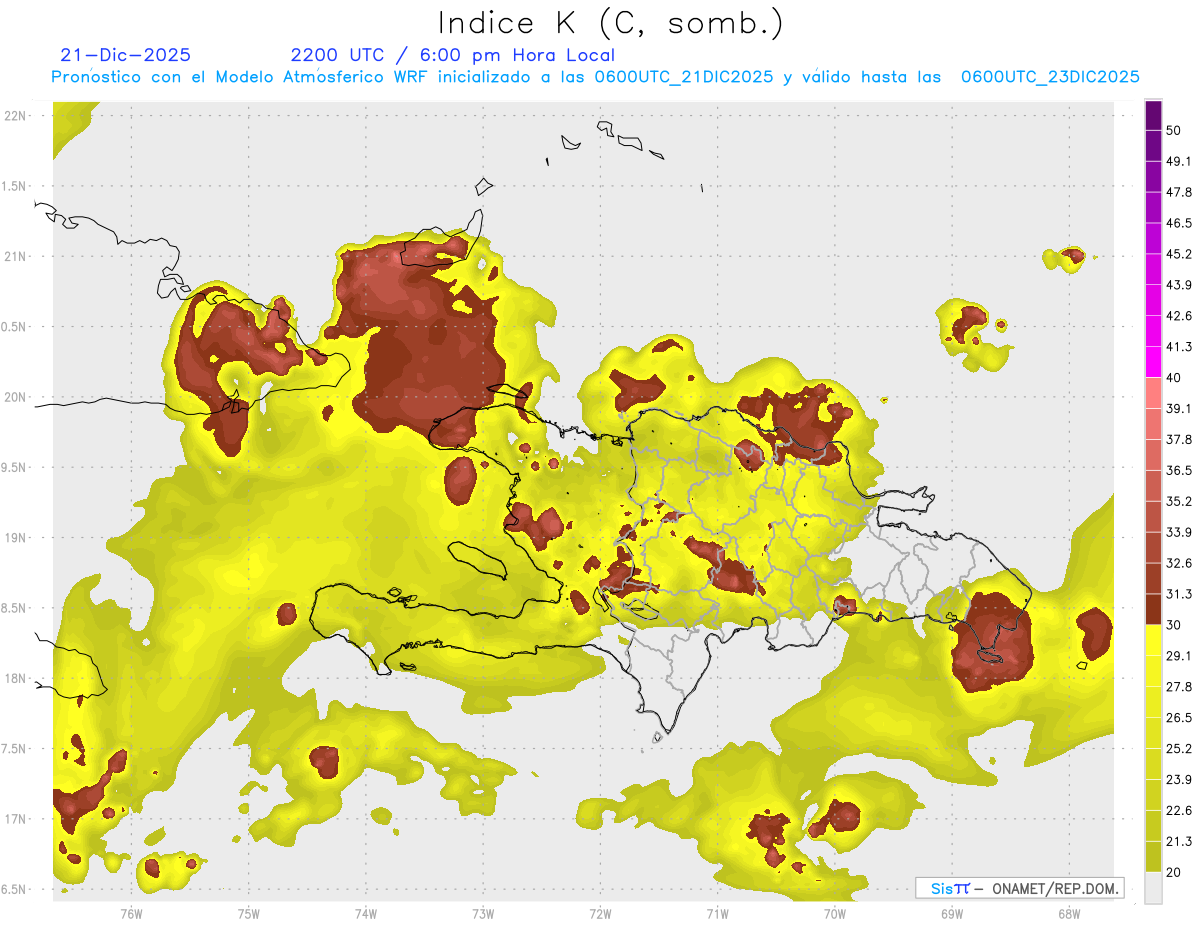
Task: Click the colorbar value 27.8
Action: 1179,687
